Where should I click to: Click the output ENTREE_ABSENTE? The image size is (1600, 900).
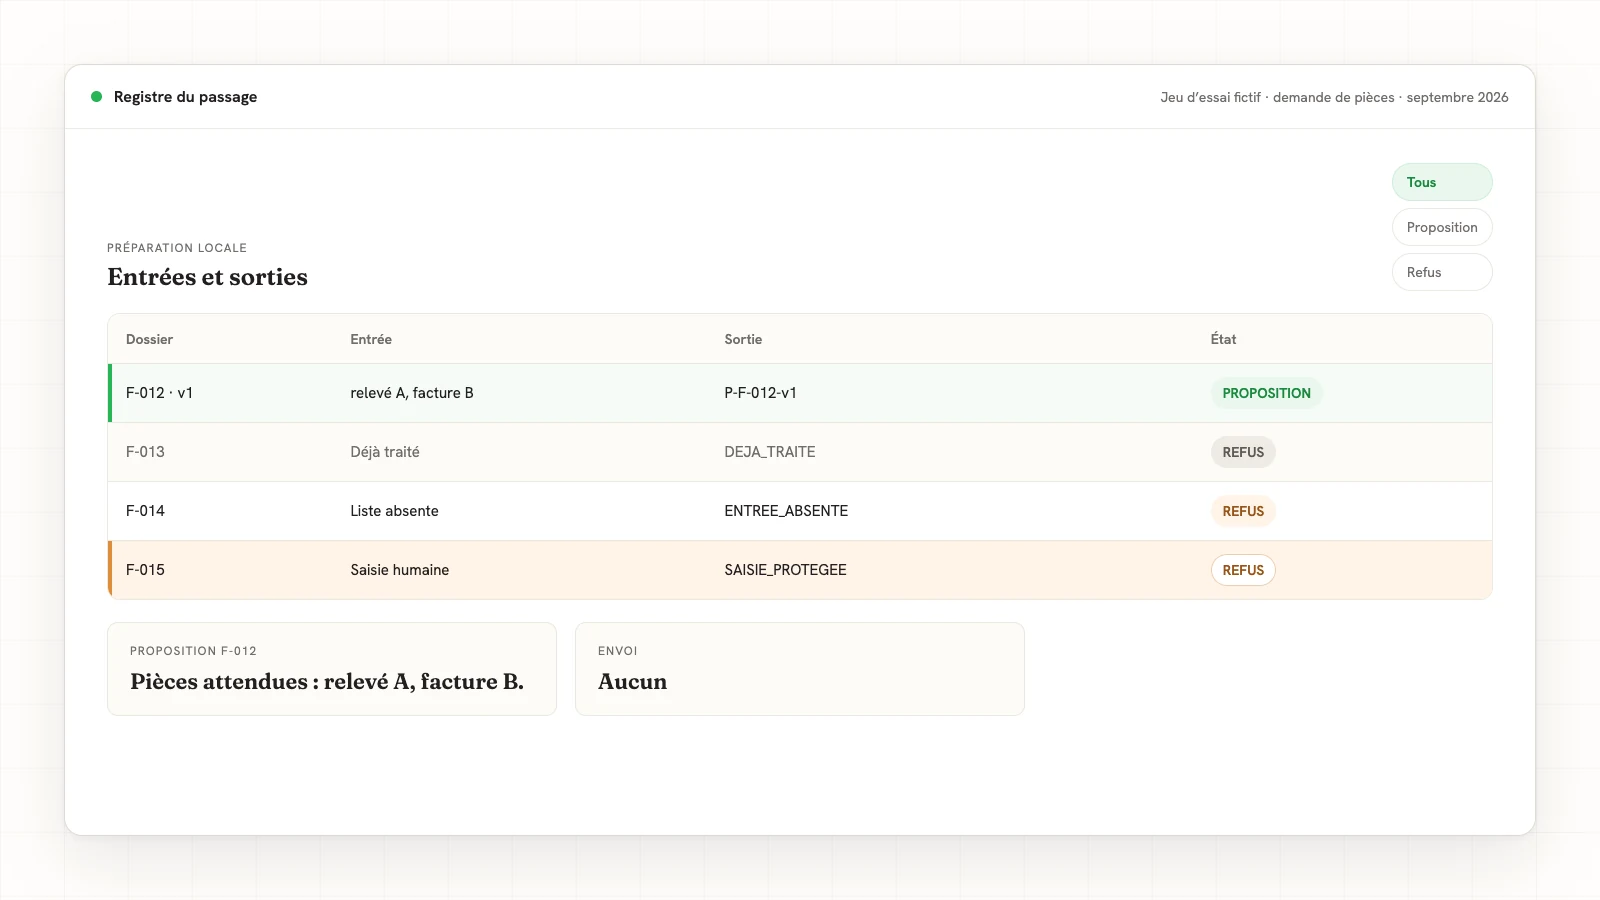(786, 511)
